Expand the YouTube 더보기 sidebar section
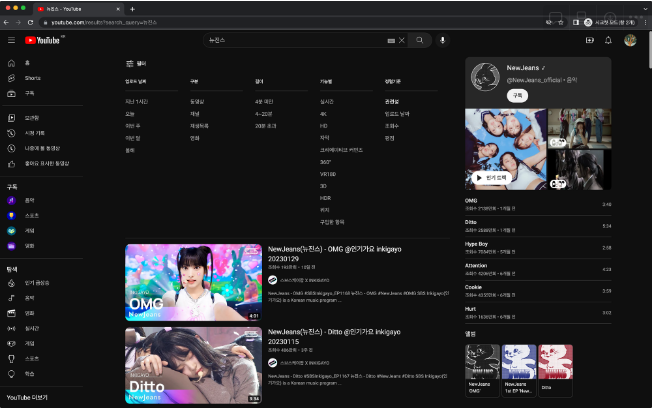This screenshot has height=408, width=652. point(27,398)
